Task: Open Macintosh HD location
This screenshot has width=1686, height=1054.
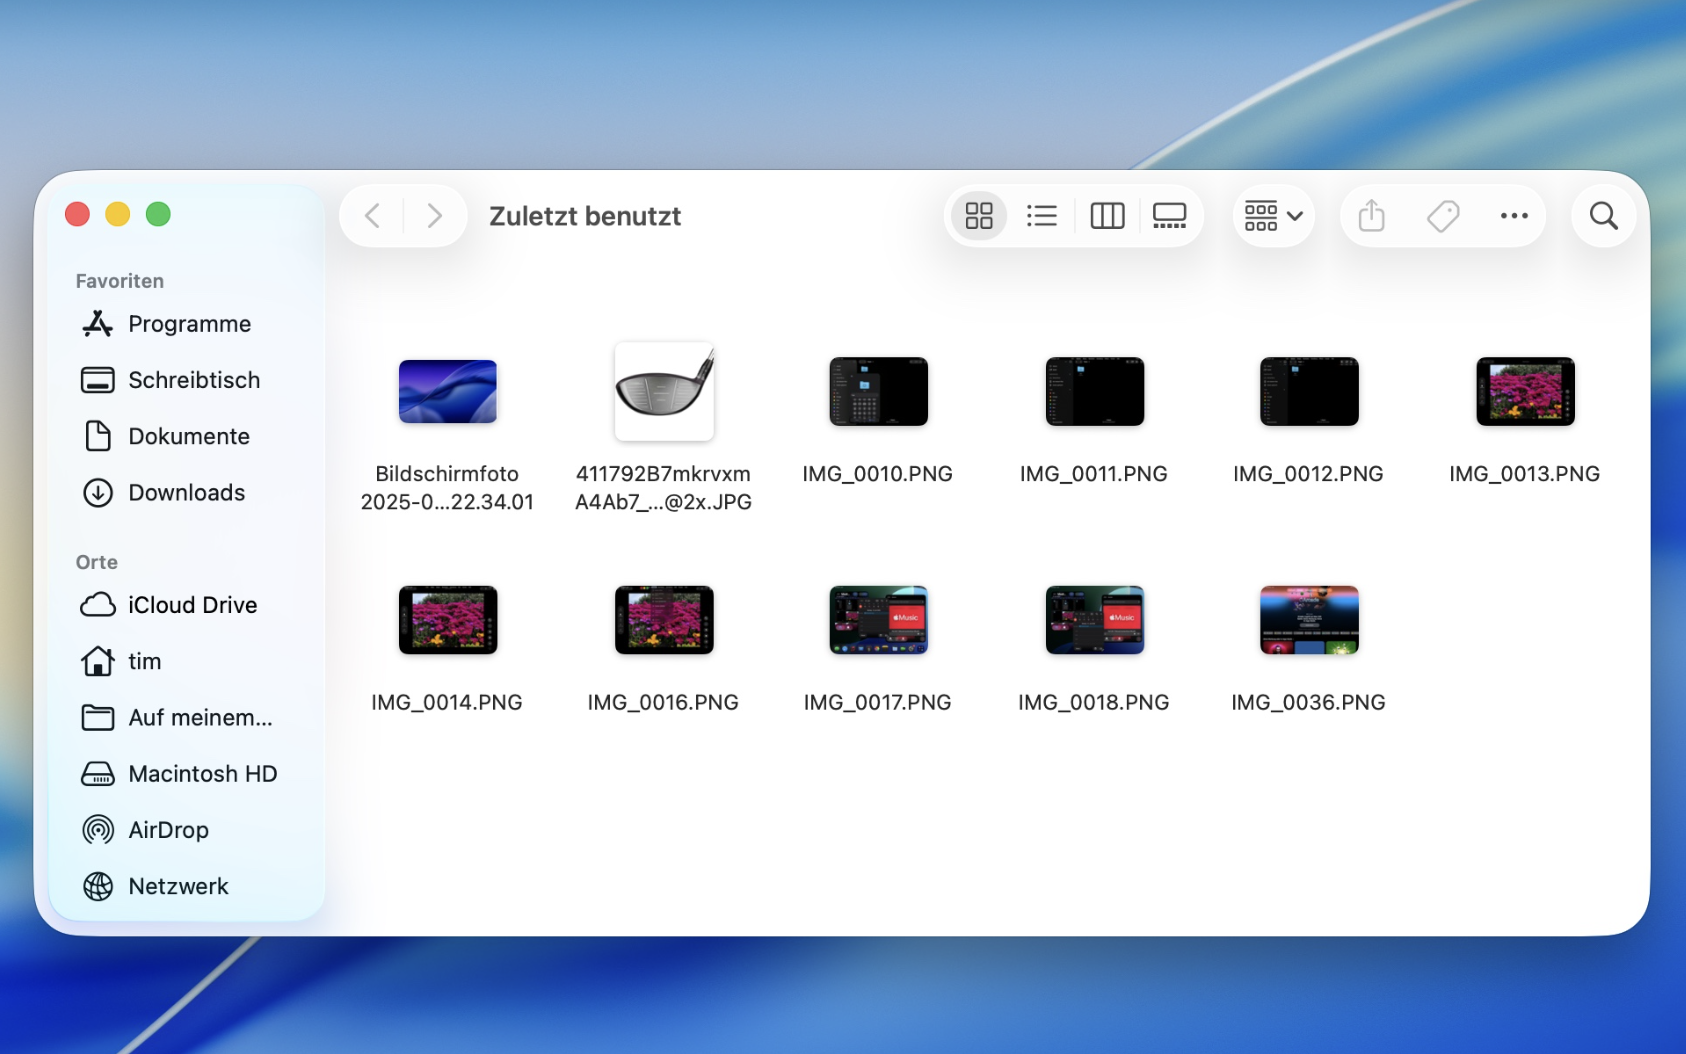Action: (x=202, y=774)
